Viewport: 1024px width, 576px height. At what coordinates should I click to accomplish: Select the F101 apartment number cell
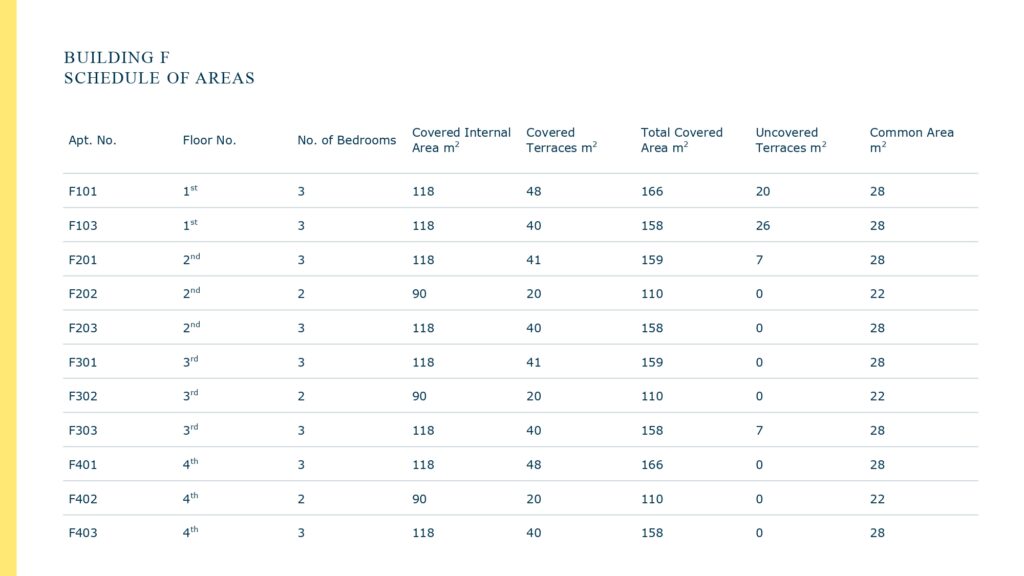coord(83,191)
